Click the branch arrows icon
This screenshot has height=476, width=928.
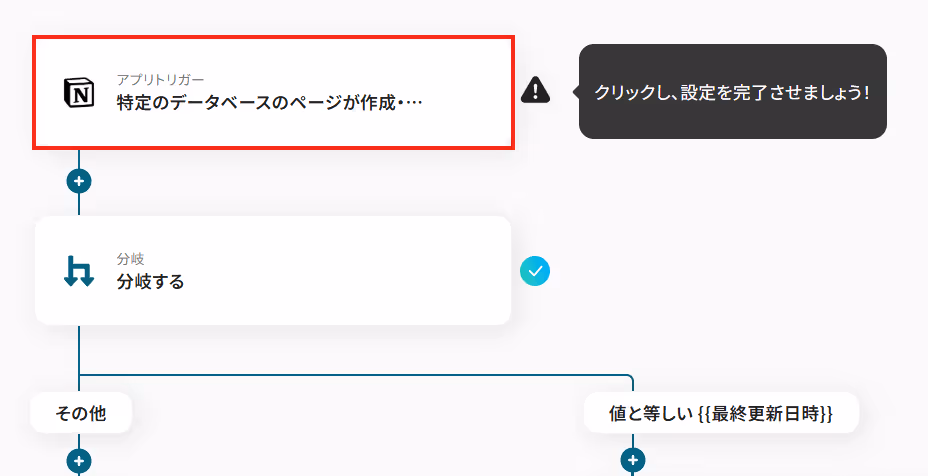pyautogui.click(x=79, y=271)
